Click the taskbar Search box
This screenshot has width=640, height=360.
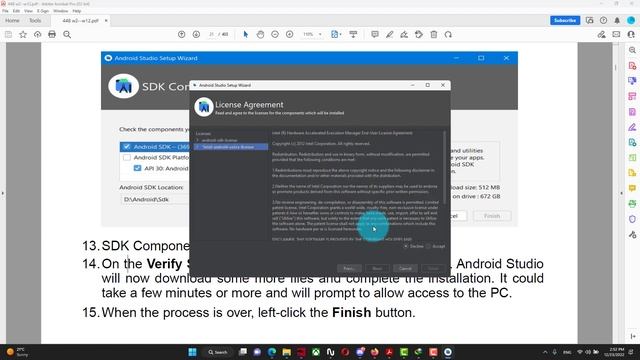218,352
